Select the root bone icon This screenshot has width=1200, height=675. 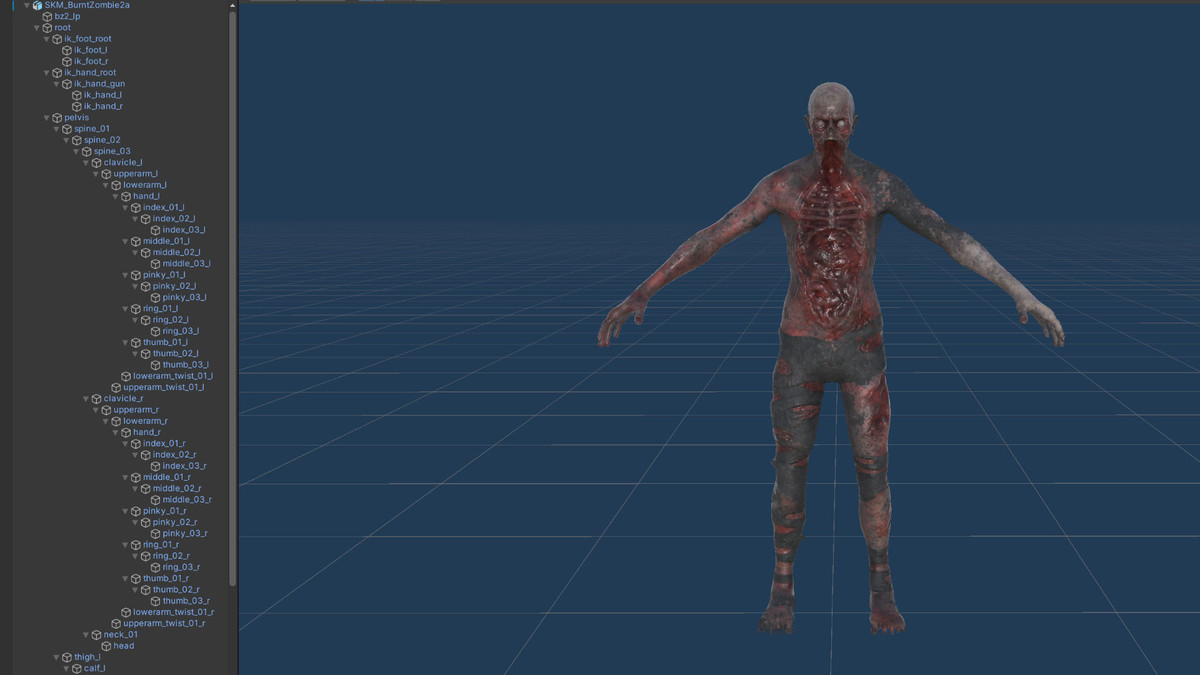coord(46,27)
